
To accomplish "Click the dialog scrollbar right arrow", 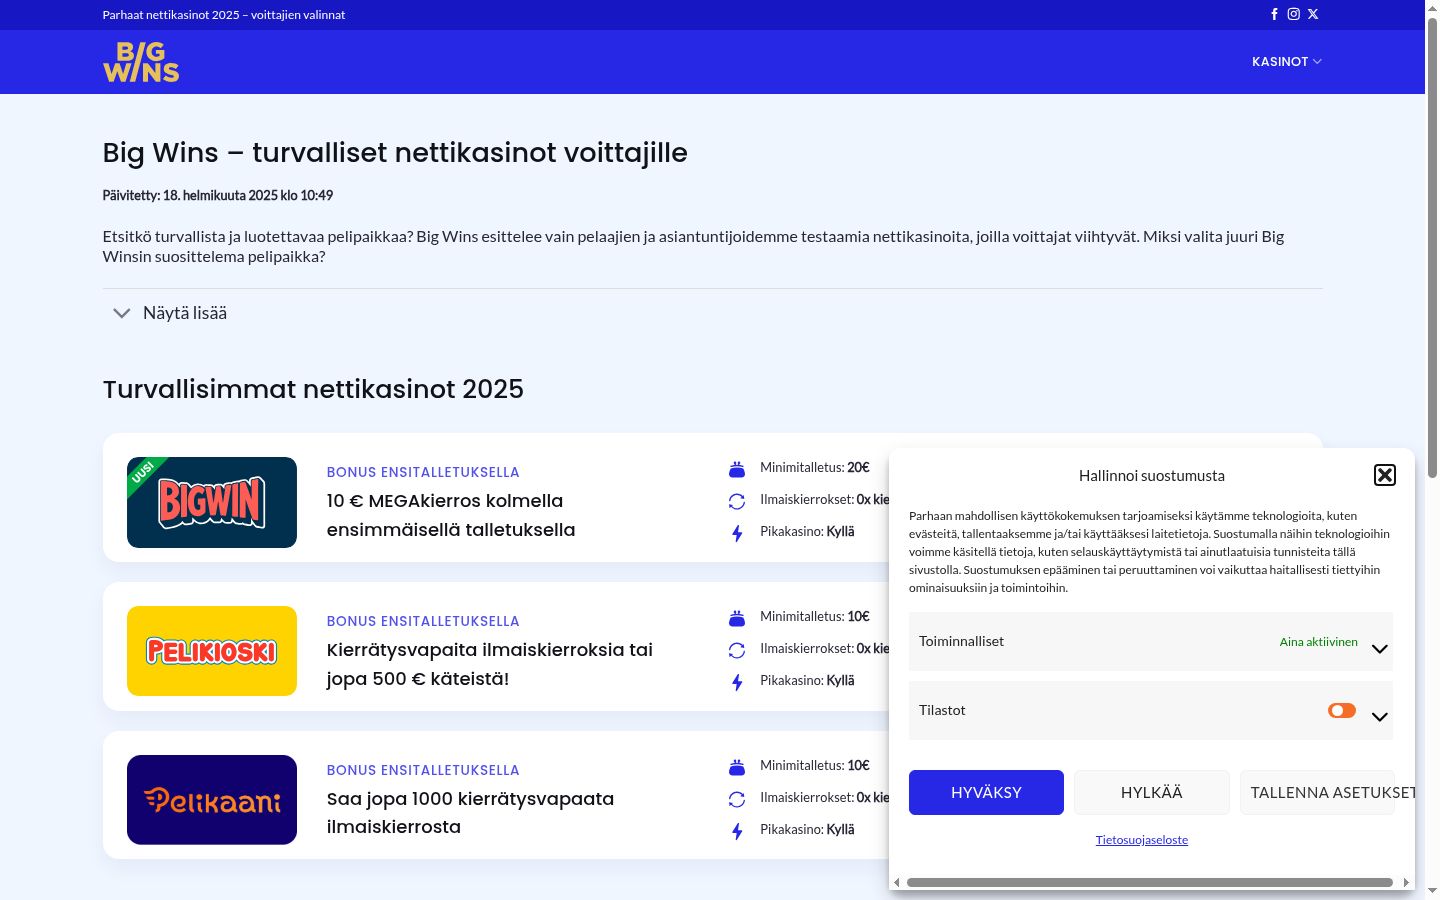I will [x=1406, y=882].
